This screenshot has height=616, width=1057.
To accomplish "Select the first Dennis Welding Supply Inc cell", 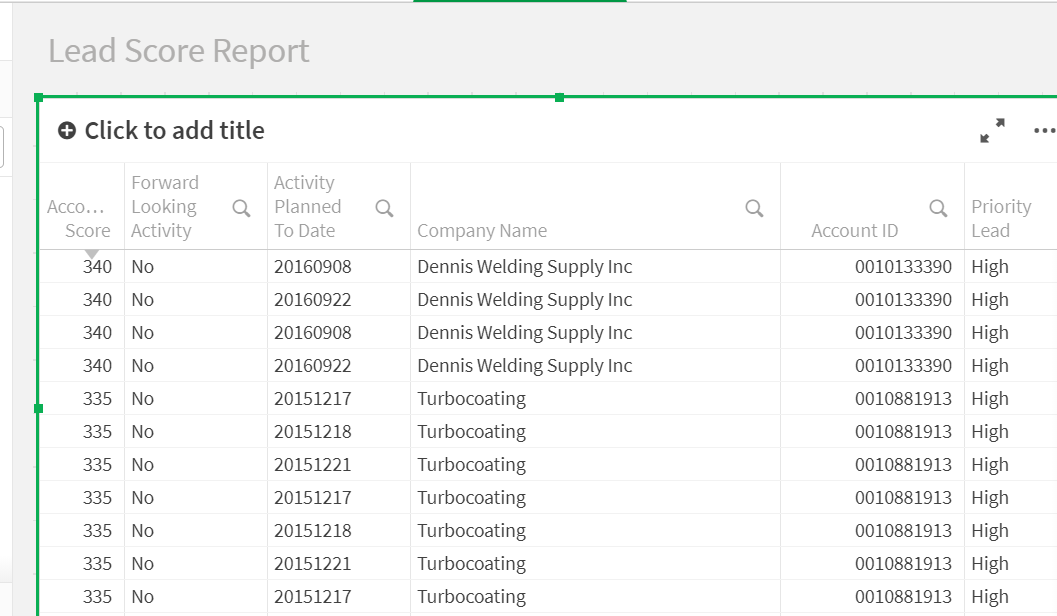I will point(524,267).
